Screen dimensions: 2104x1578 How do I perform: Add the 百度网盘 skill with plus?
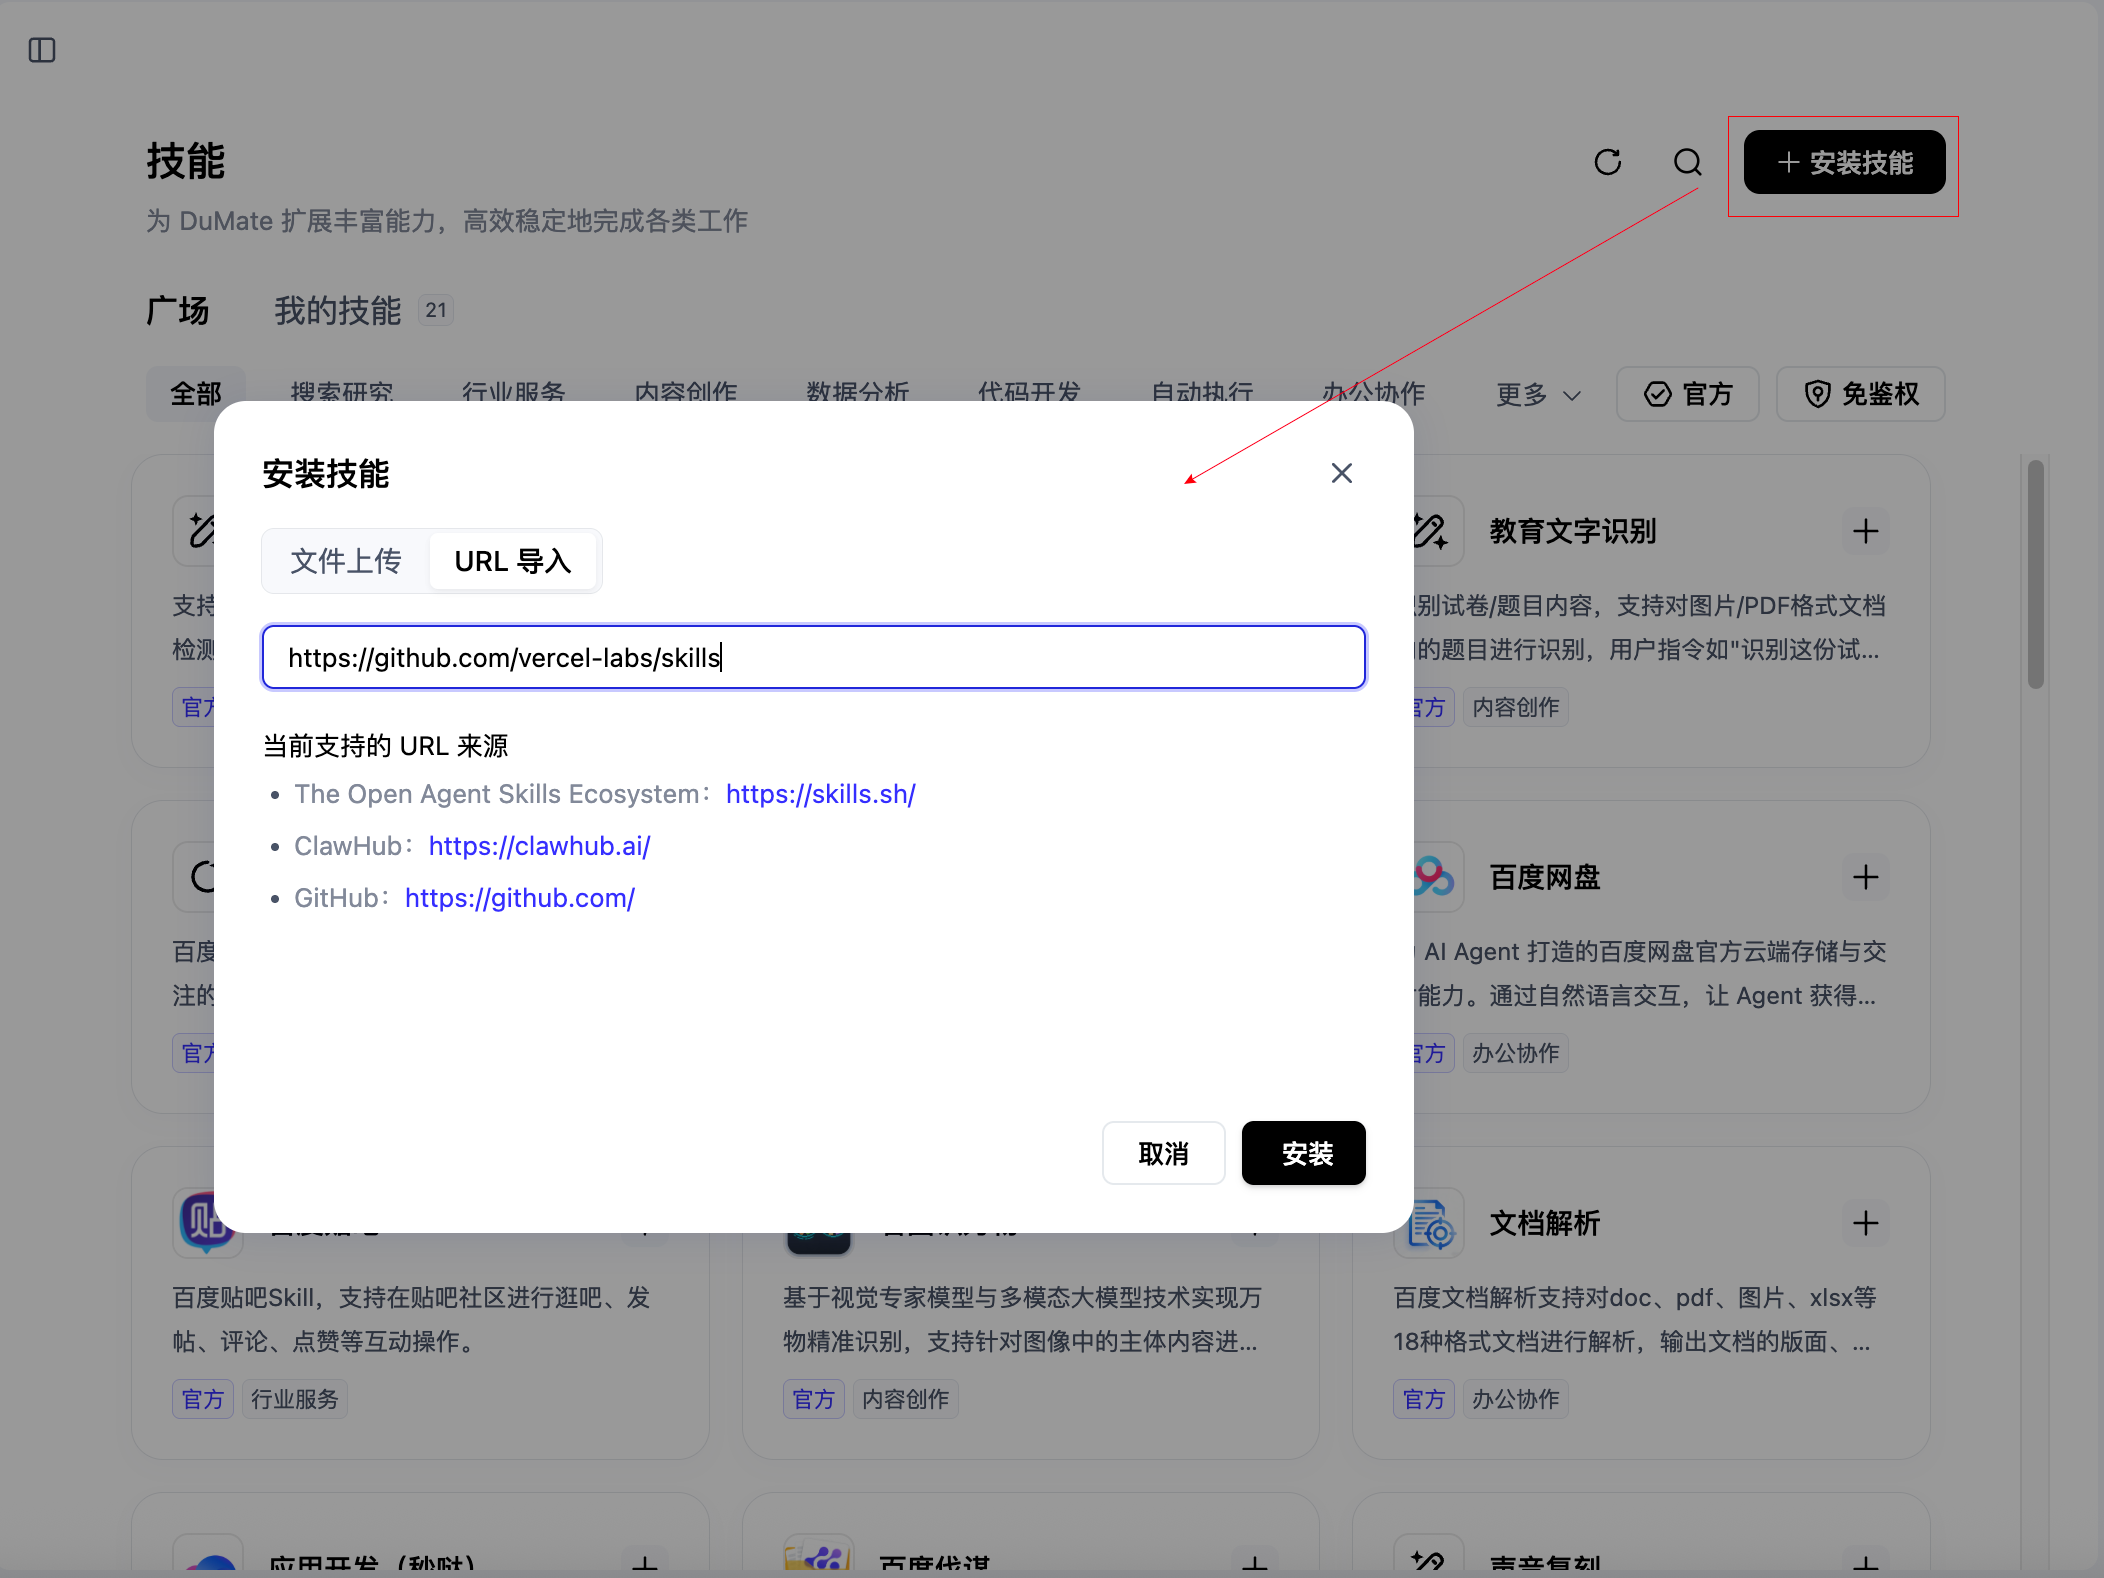point(1865,877)
